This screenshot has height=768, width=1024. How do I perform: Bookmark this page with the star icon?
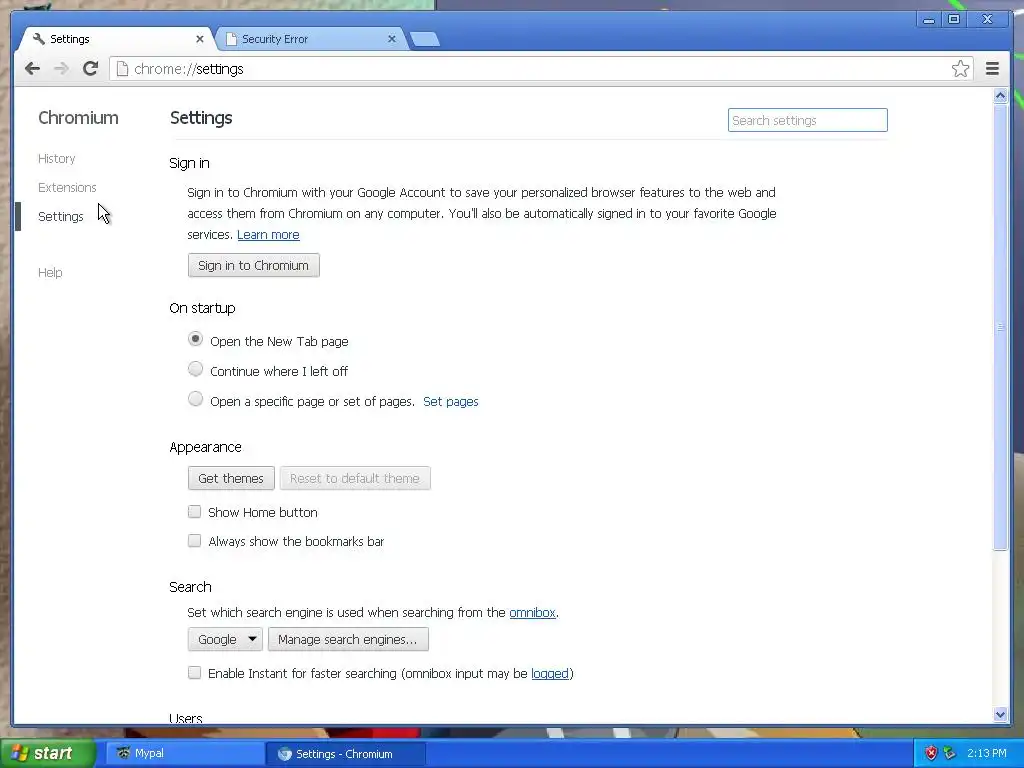click(960, 69)
